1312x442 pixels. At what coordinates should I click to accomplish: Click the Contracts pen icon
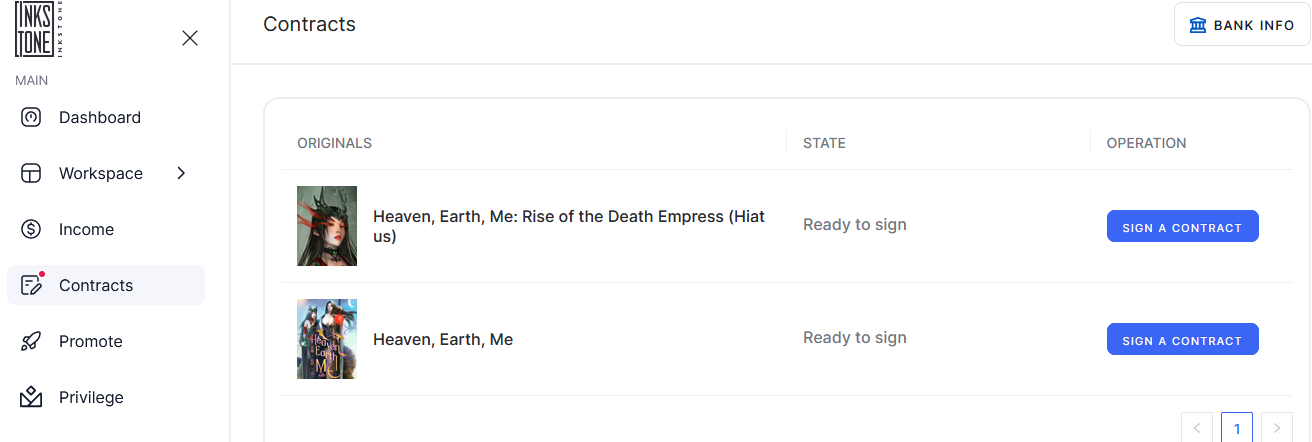31,285
